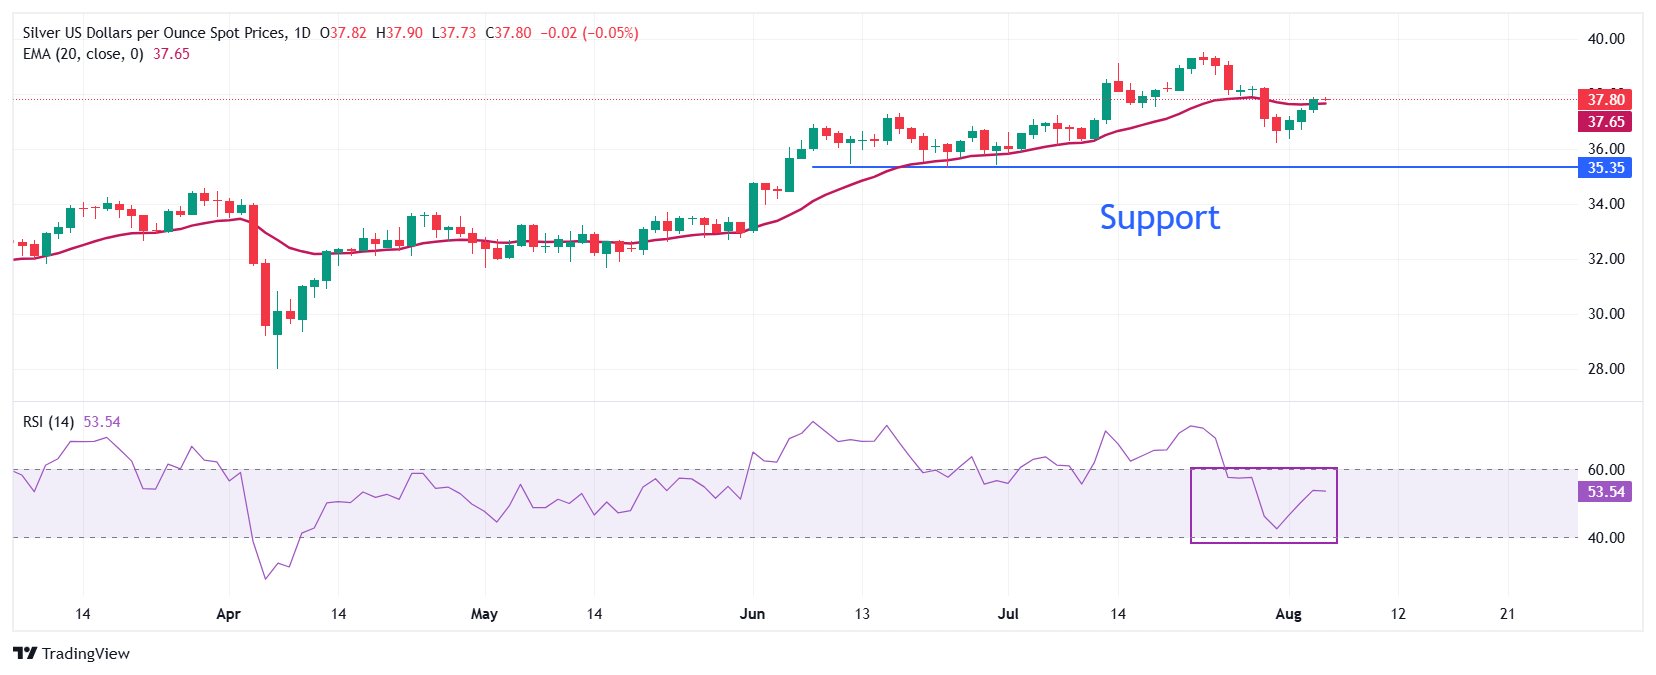
Task: Click the TradingView logo icon
Action: point(25,653)
